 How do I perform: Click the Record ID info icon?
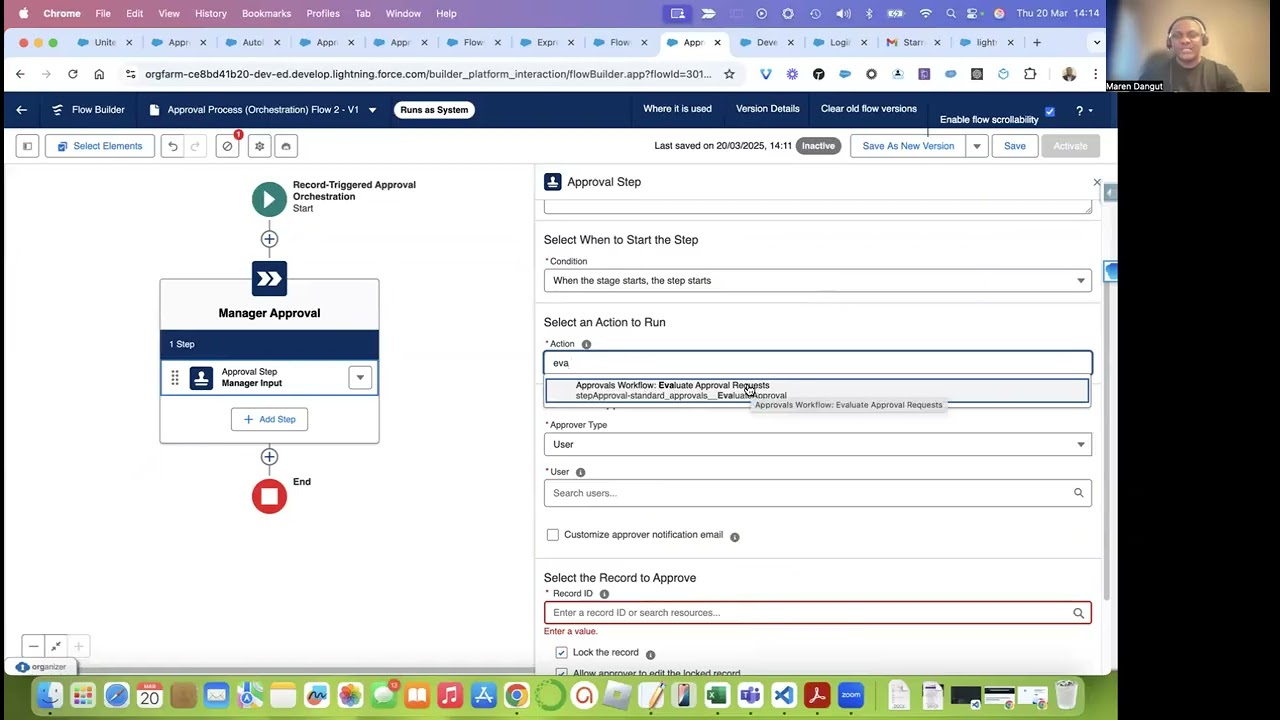(x=604, y=594)
